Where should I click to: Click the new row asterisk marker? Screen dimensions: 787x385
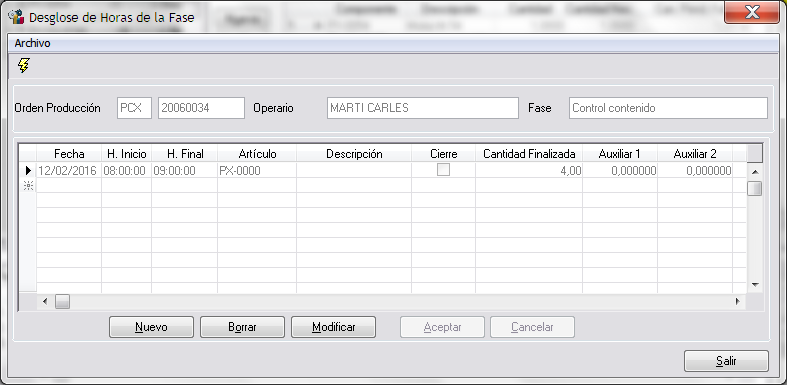(28, 186)
